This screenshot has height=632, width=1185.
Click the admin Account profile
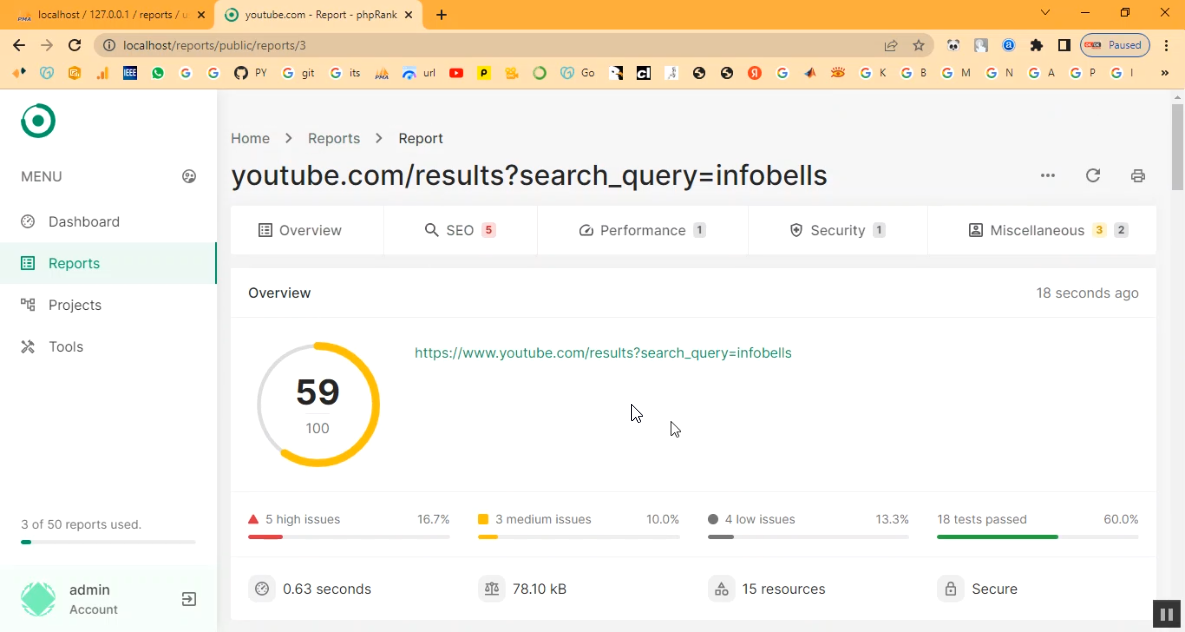[92, 599]
